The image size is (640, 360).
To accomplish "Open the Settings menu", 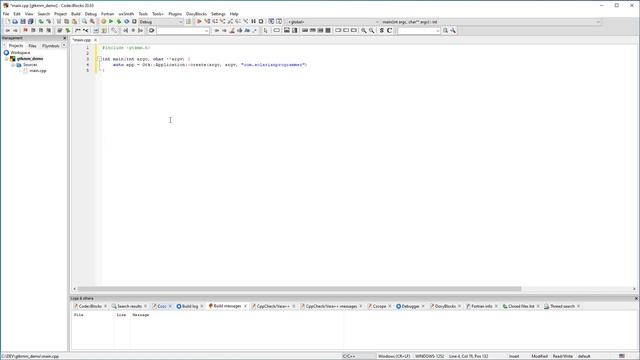I will 218,14.
